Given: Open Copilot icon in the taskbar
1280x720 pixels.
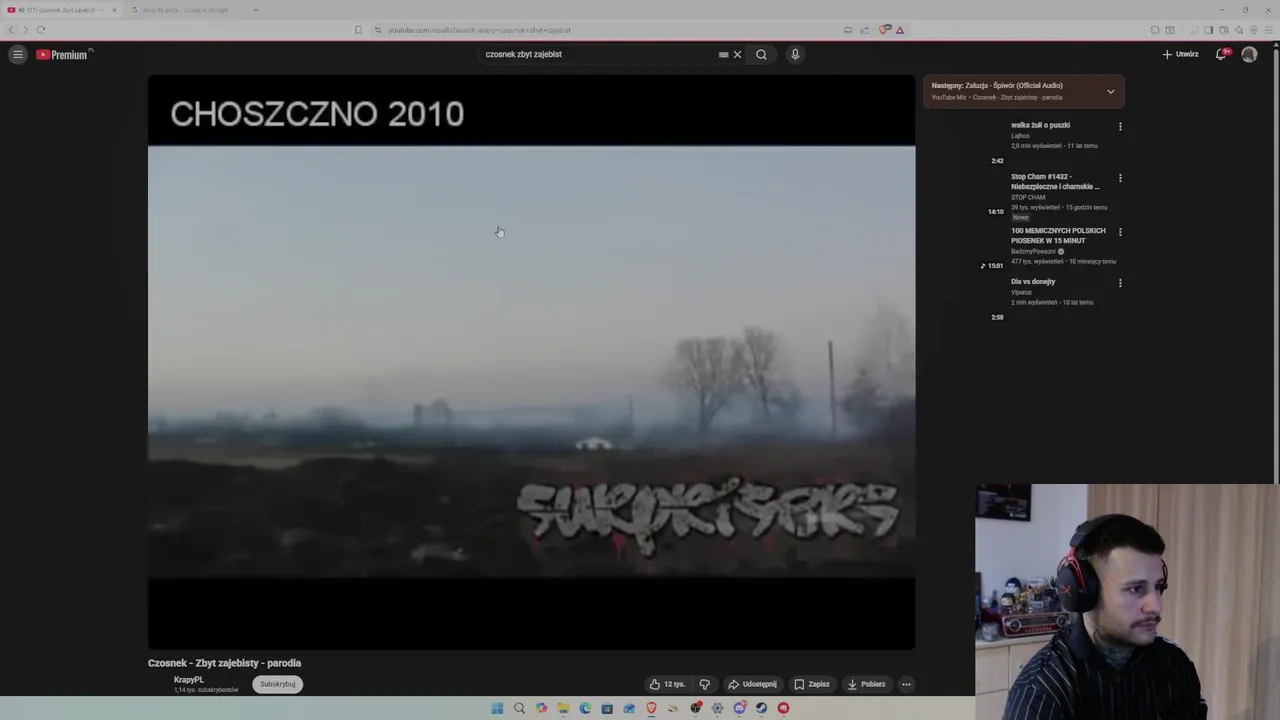Looking at the screenshot, I should click(x=541, y=708).
